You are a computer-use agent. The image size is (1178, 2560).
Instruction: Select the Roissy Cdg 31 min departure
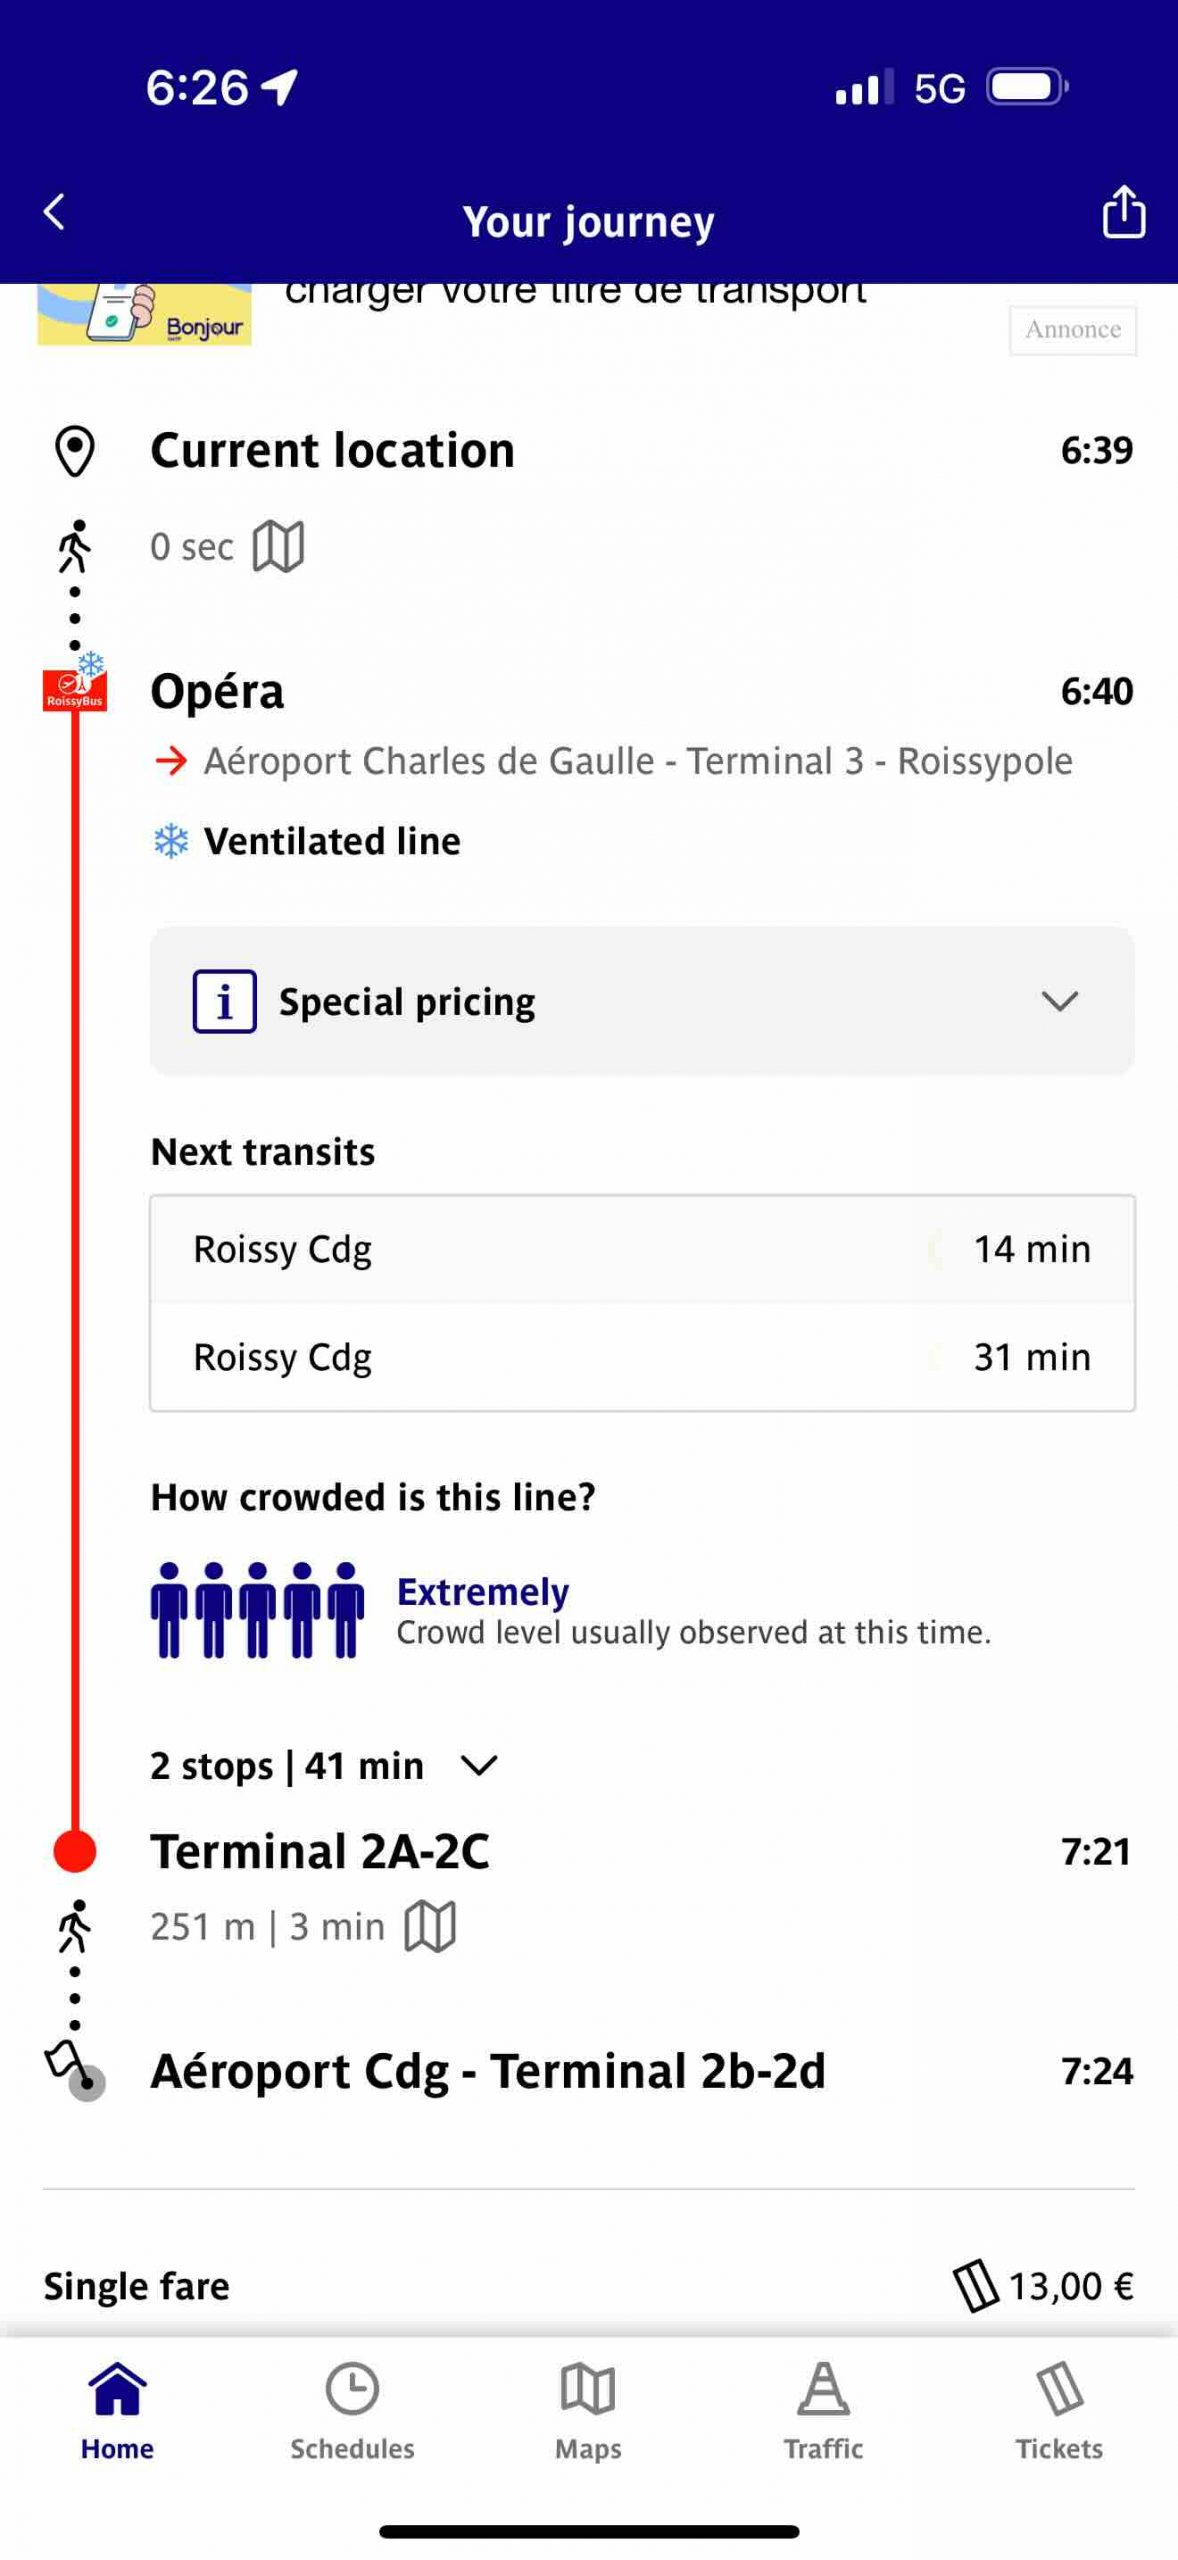coord(642,1357)
